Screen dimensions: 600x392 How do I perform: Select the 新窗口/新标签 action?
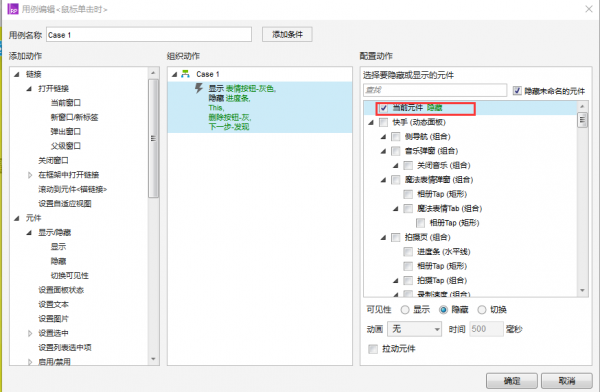point(74,117)
